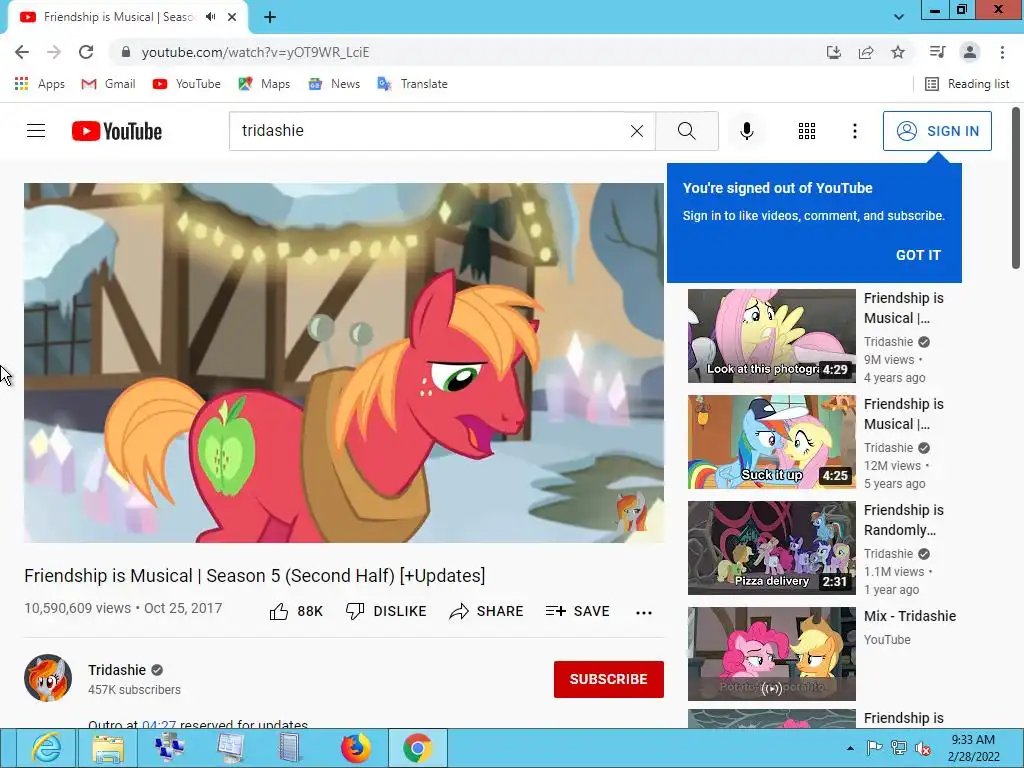The height and width of the screenshot is (768, 1024).
Task: Click the address bar URL
Action: (x=255, y=52)
